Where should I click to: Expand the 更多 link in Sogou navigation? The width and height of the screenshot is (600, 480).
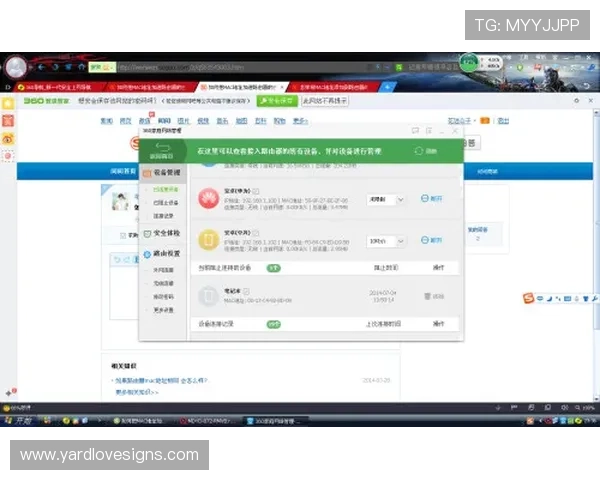300,121
